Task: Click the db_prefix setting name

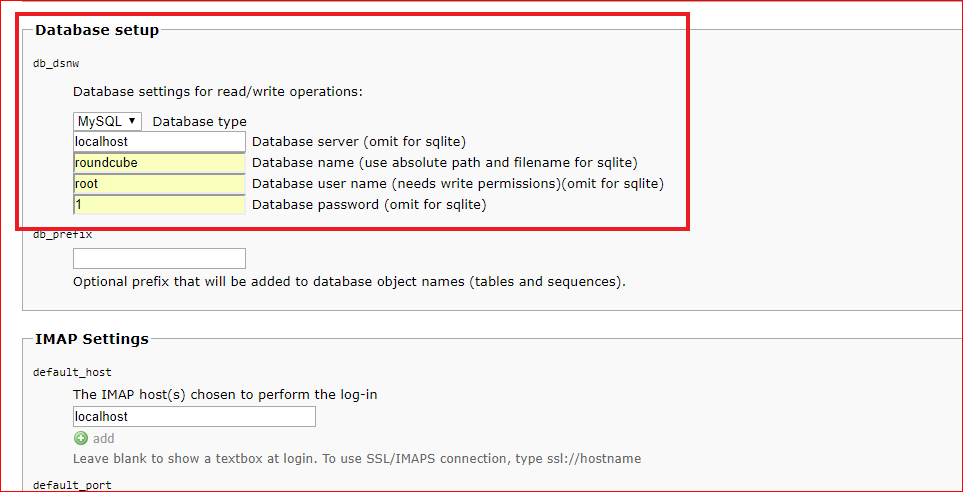Action: pyautogui.click(x=62, y=234)
